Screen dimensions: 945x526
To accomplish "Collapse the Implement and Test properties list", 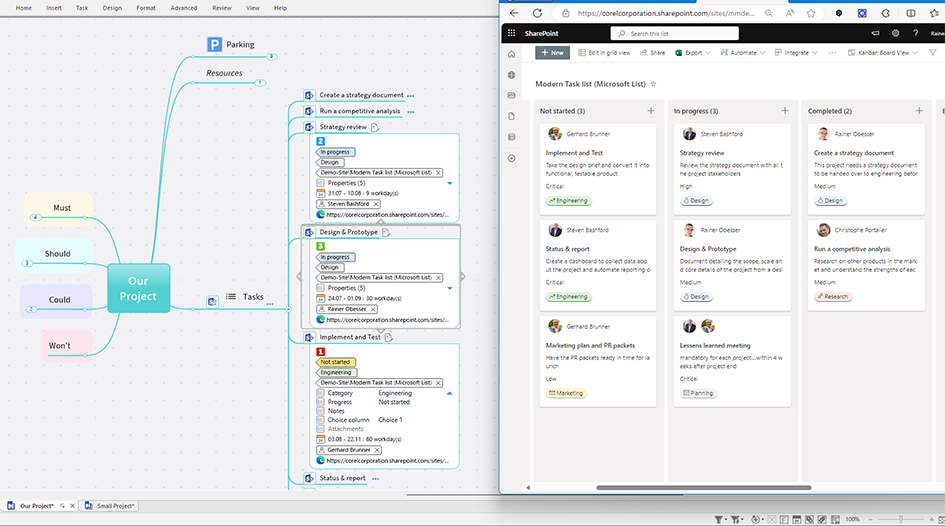I will tap(449, 393).
